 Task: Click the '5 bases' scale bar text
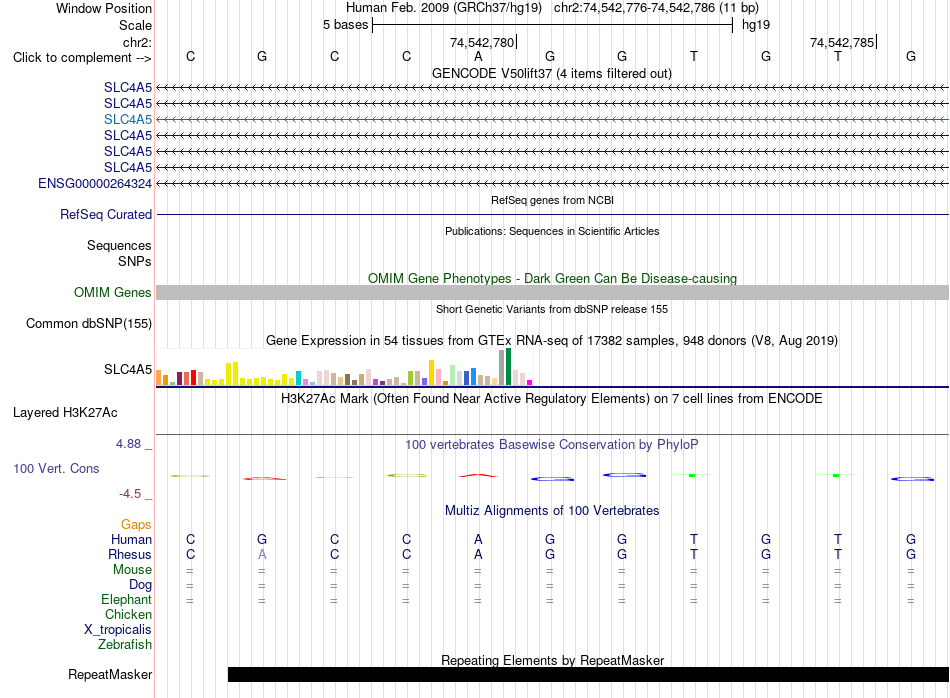345,25
